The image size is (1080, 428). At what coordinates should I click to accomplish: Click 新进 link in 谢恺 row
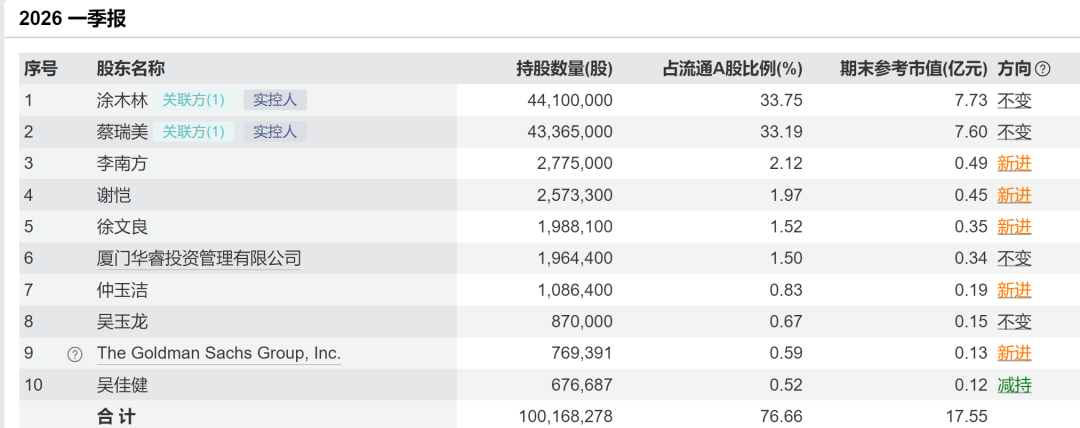pyautogui.click(x=1015, y=196)
